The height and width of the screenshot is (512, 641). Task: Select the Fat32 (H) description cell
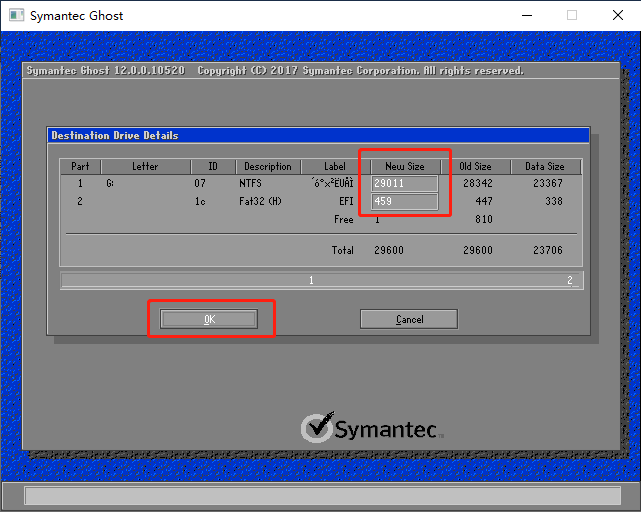[x=260, y=201]
